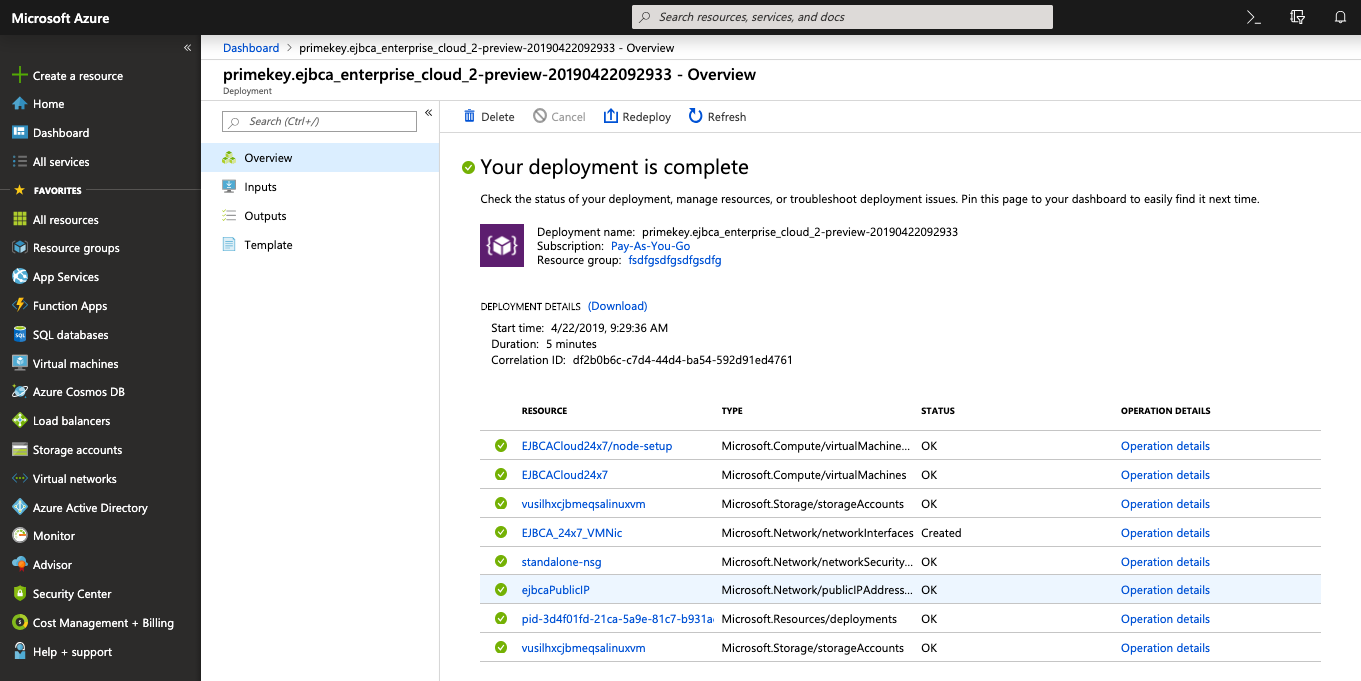Select the Inputs menu item
The height and width of the screenshot is (681, 1361).
(260, 187)
